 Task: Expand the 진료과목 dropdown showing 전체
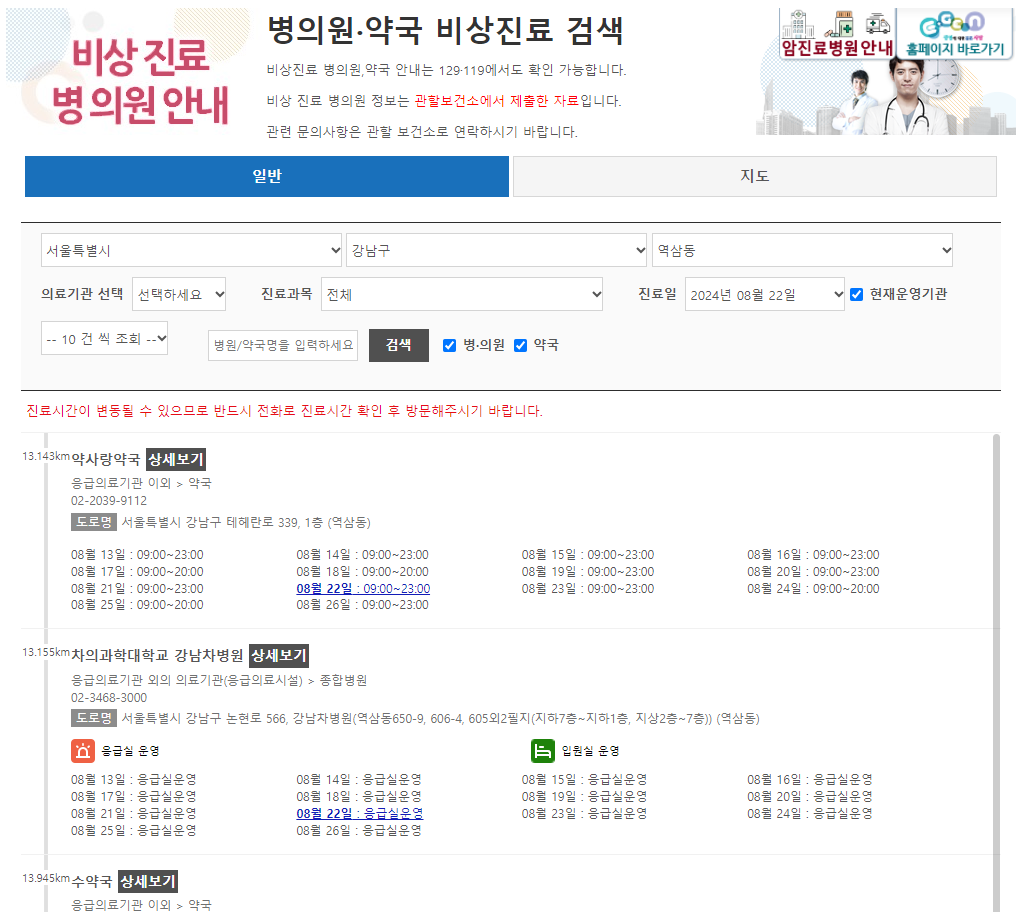(x=461, y=294)
